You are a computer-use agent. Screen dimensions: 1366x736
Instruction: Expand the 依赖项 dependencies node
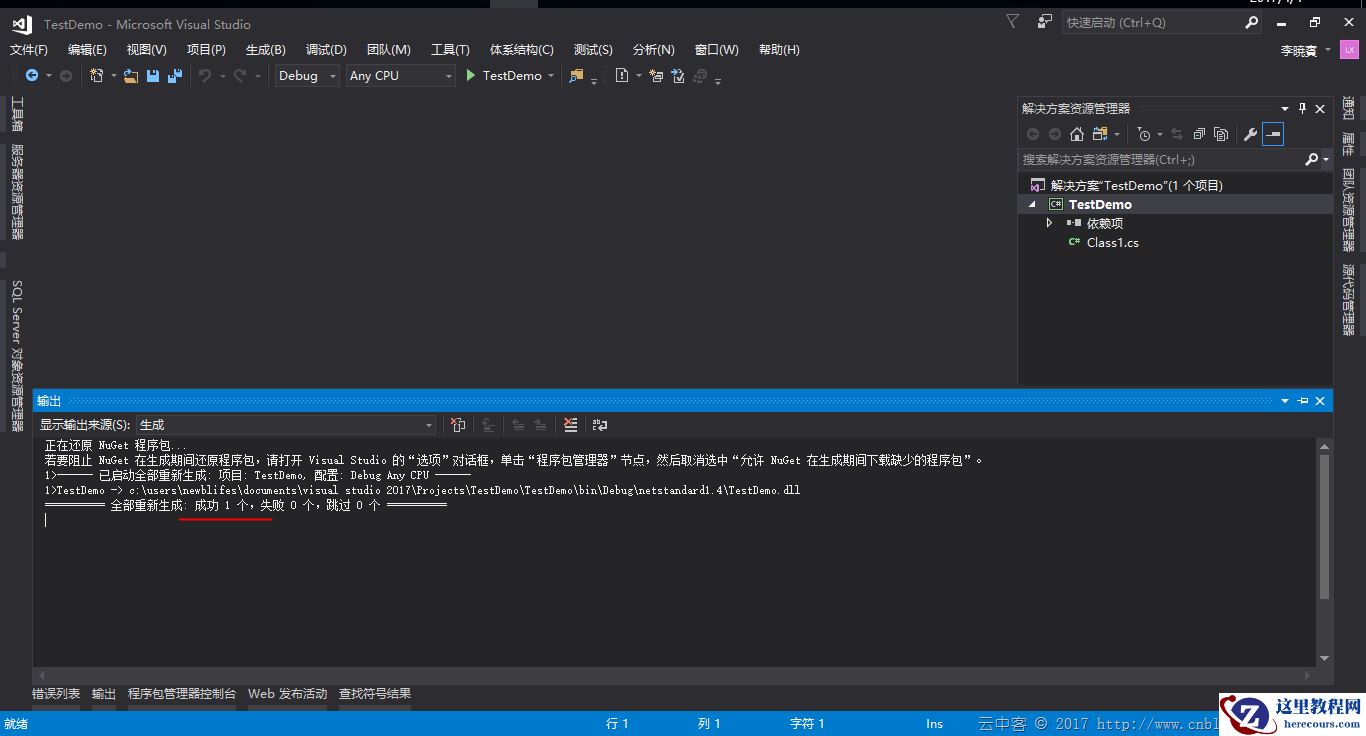(x=1049, y=223)
